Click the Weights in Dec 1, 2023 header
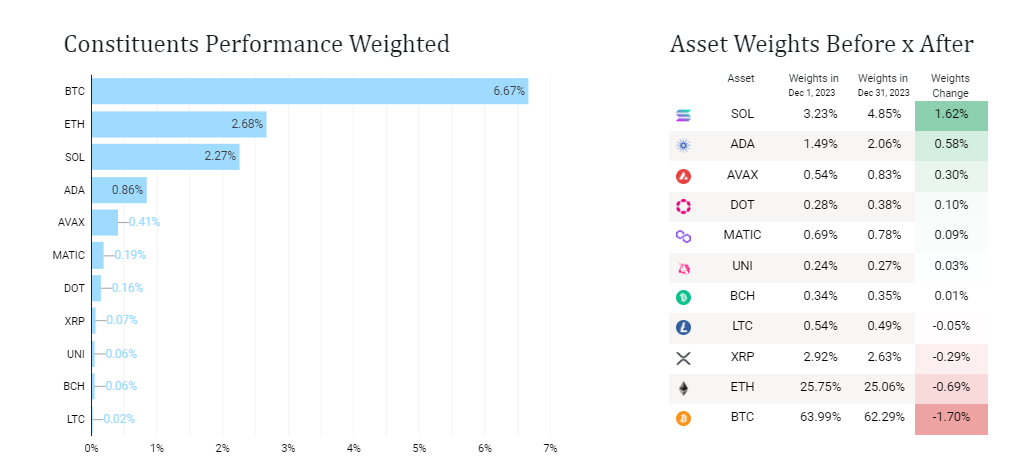 tap(813, 85)
